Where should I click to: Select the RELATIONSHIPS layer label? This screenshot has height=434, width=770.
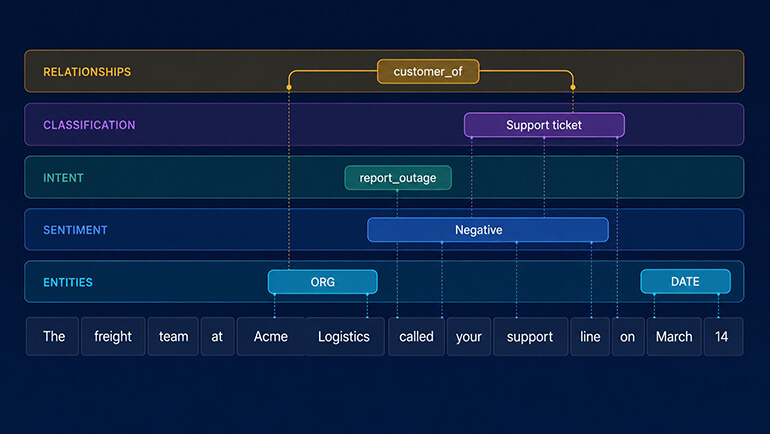pyautogui.click(x=87, y=72)
